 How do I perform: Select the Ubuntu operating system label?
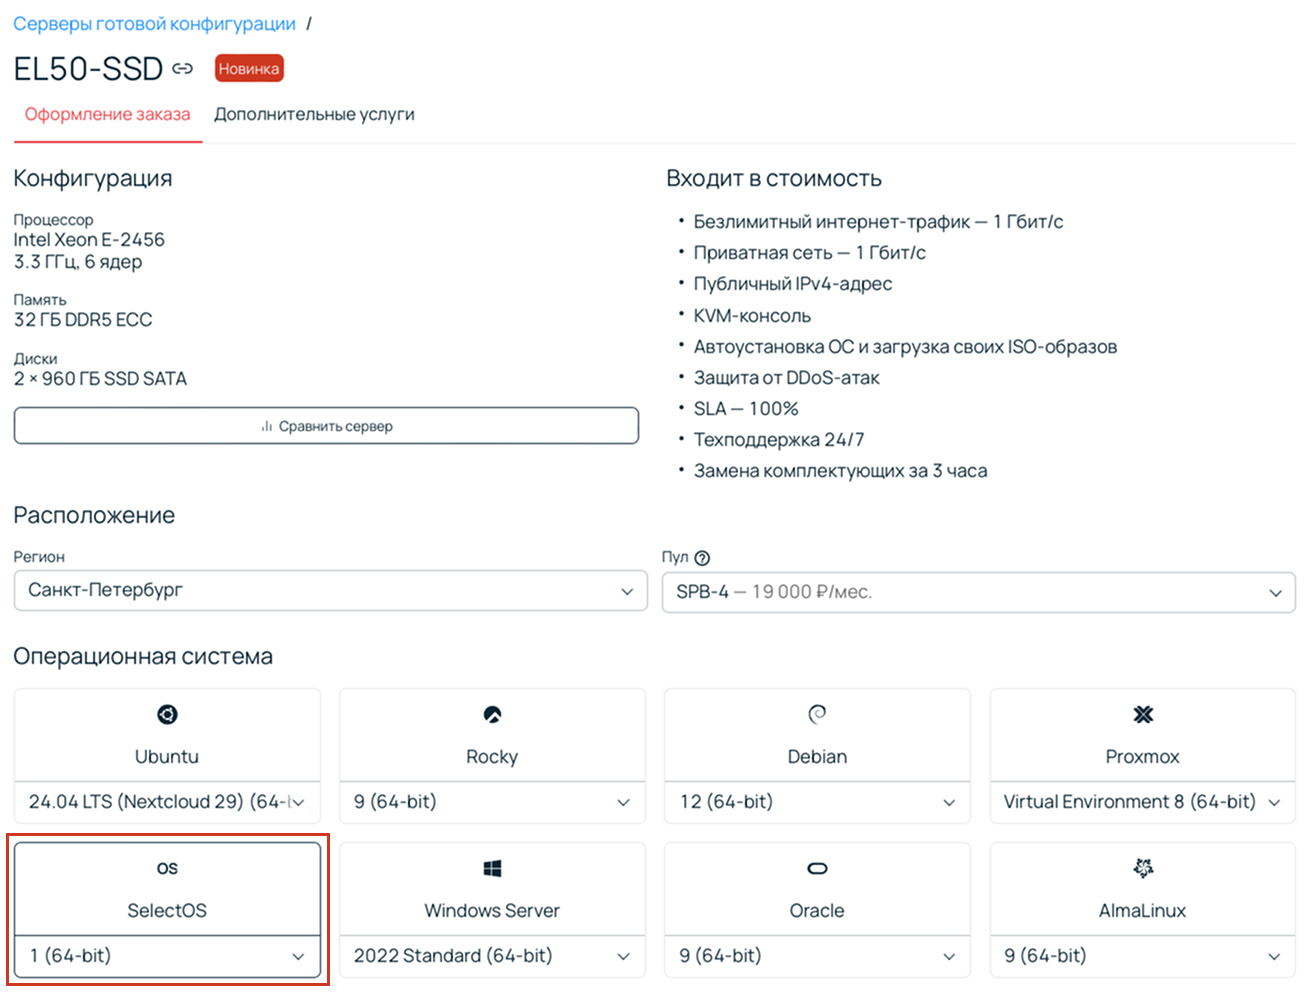pyautogui.click(x=167, y=757)
